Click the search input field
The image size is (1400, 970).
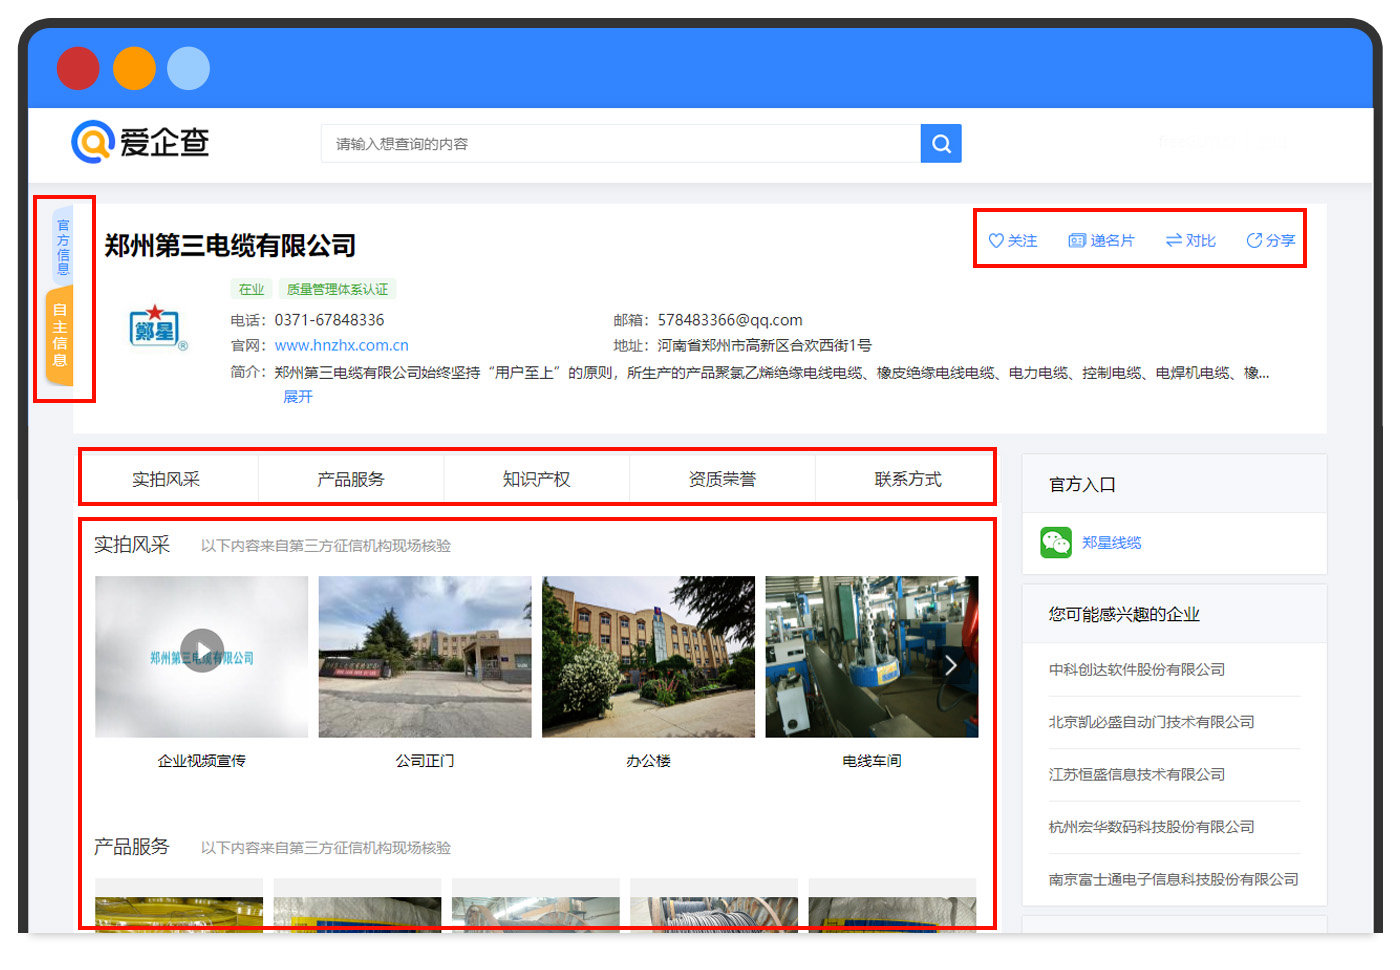[621, 144]
